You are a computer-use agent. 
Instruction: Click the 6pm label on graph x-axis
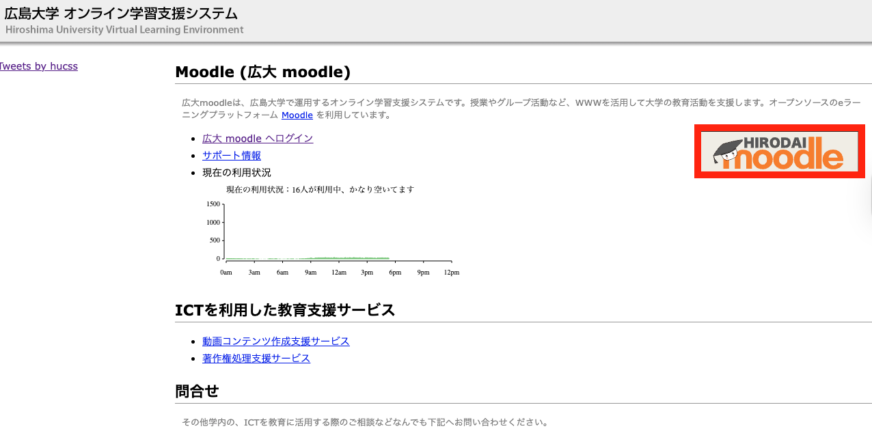[395, 272]
